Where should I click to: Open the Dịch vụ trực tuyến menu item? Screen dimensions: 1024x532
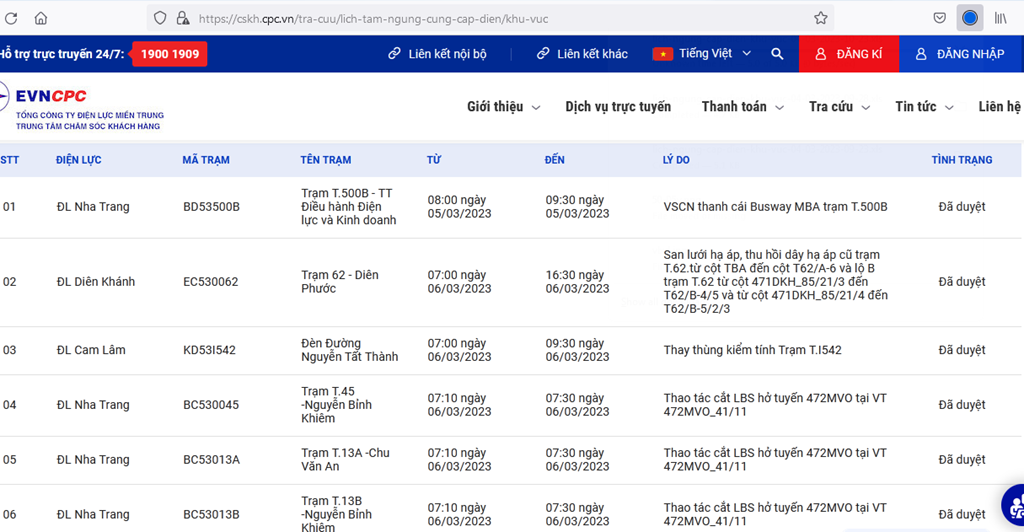618,107
